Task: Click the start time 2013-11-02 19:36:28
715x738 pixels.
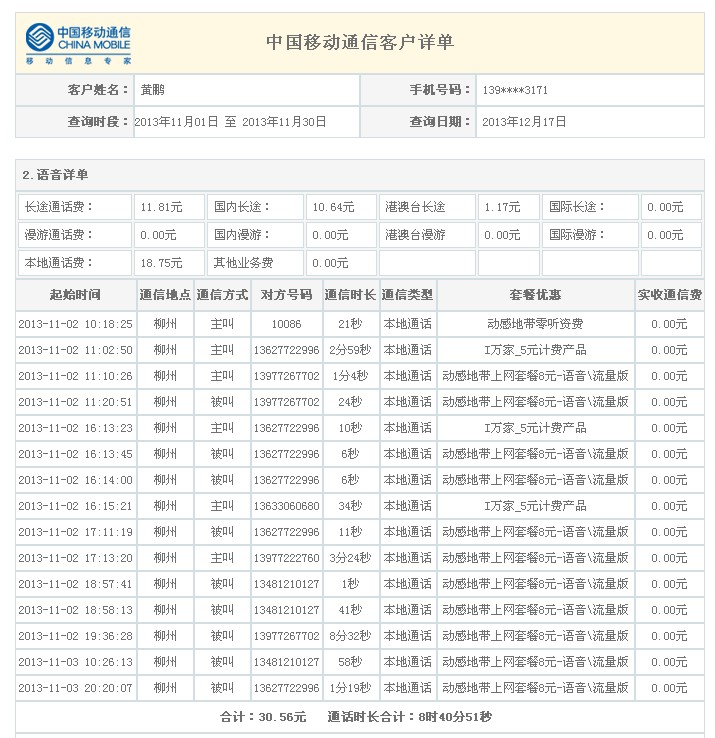Action: (75, 636)
